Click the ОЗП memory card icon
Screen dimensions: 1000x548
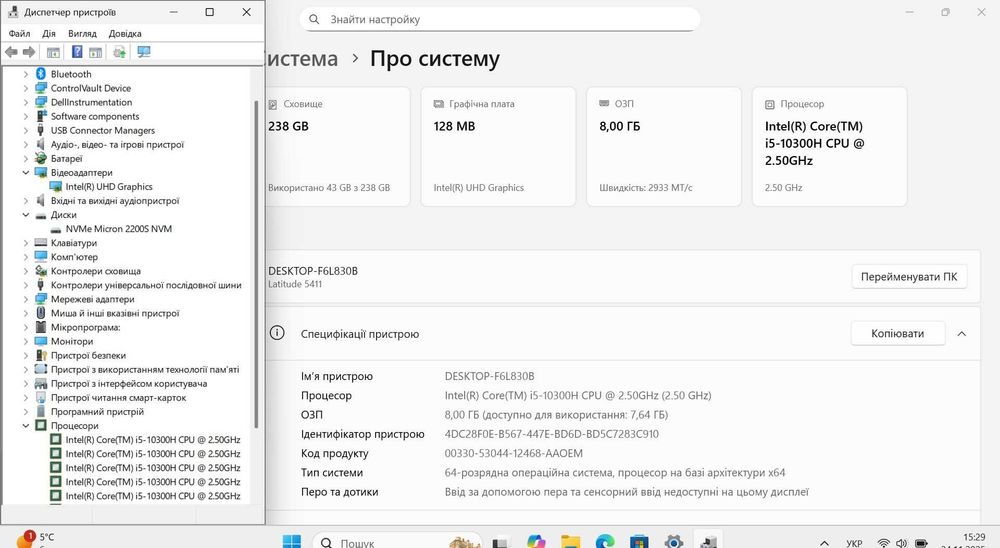[x=604, y=103]
